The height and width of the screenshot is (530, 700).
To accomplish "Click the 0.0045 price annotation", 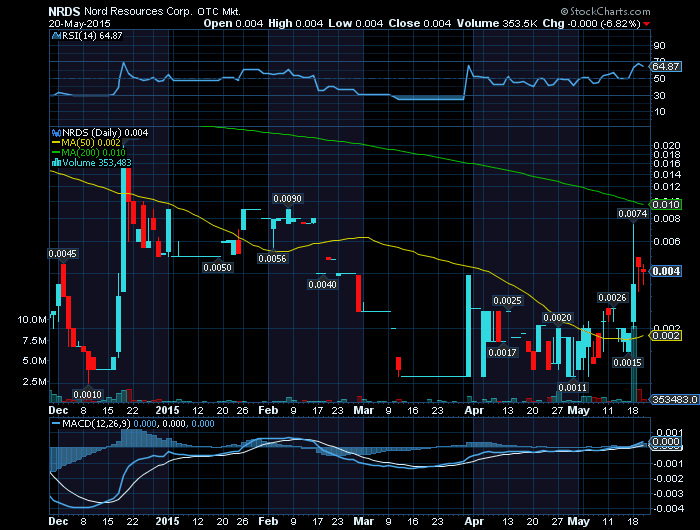I will tap(63, 254).
